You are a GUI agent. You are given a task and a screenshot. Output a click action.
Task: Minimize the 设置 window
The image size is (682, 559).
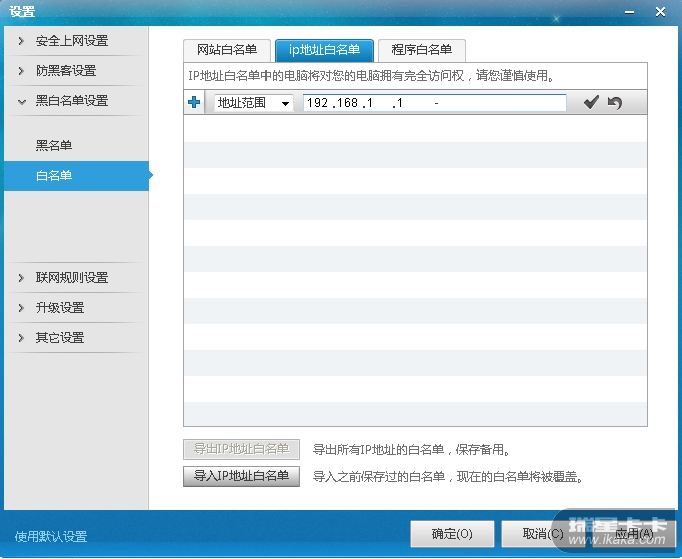click(629, 12)
